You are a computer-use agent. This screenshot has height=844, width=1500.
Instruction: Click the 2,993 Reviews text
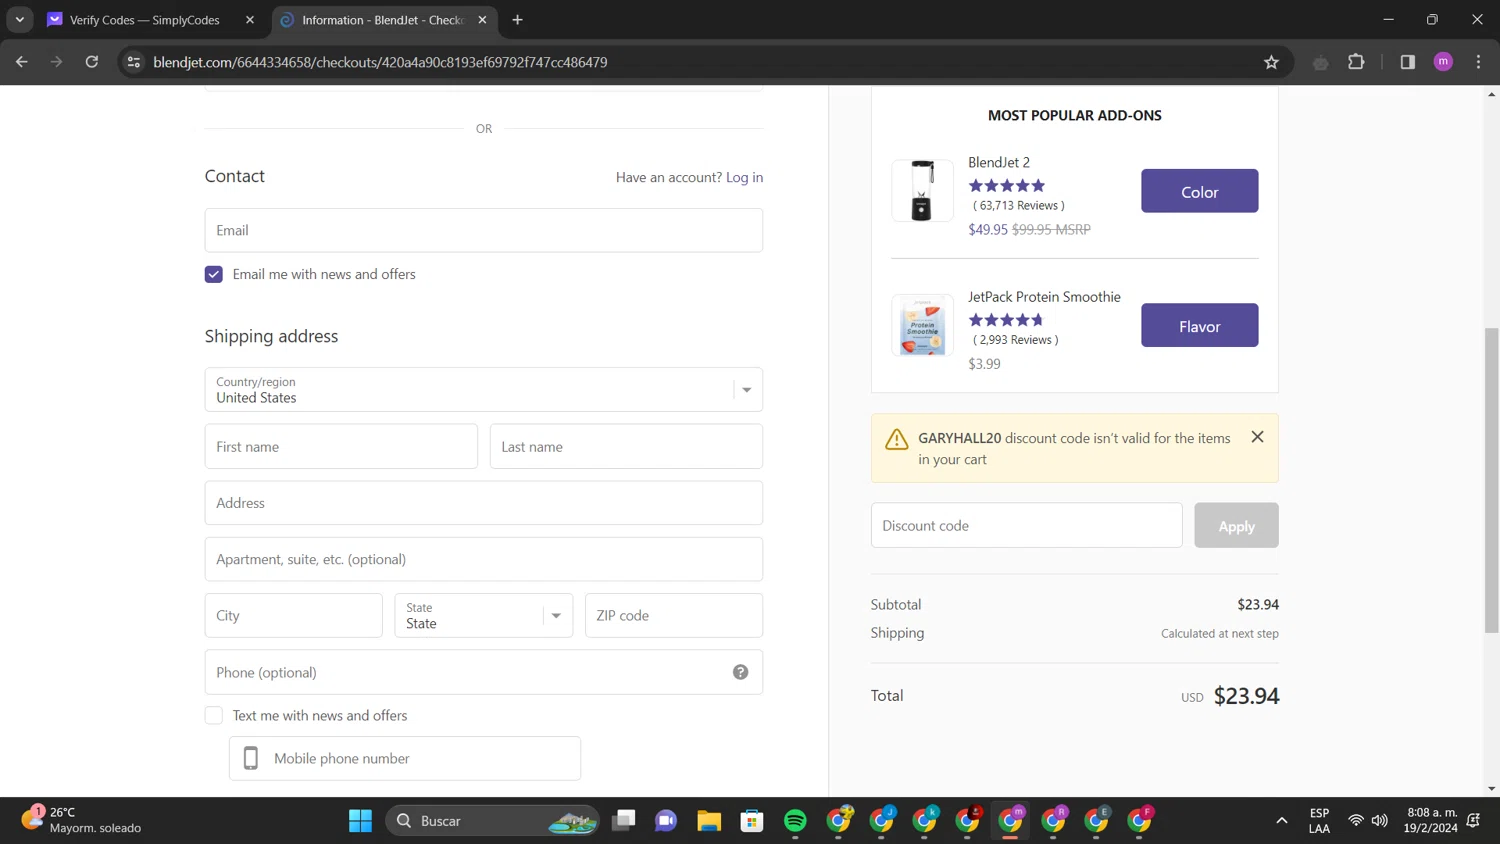tap(1015, 340)
